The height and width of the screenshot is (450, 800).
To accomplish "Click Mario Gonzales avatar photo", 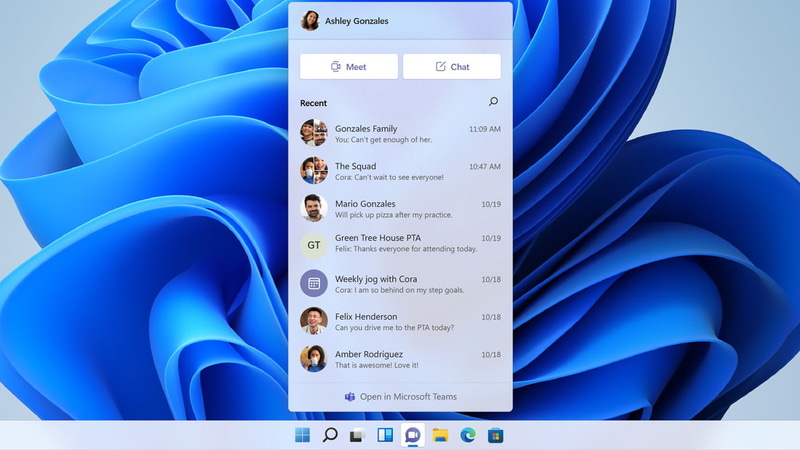I will pyautogui.click(x=314, y=208).
